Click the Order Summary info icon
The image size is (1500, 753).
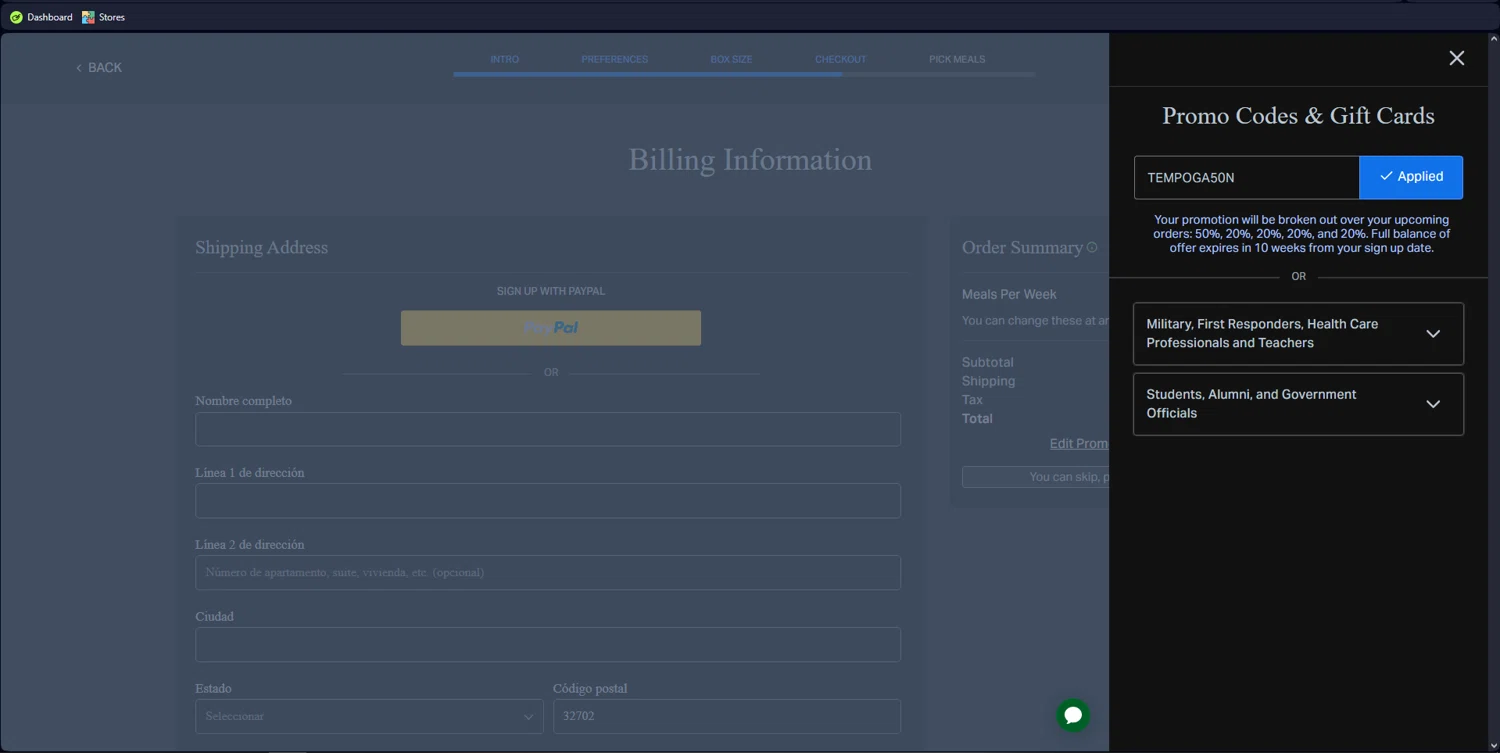(1092, 247)
